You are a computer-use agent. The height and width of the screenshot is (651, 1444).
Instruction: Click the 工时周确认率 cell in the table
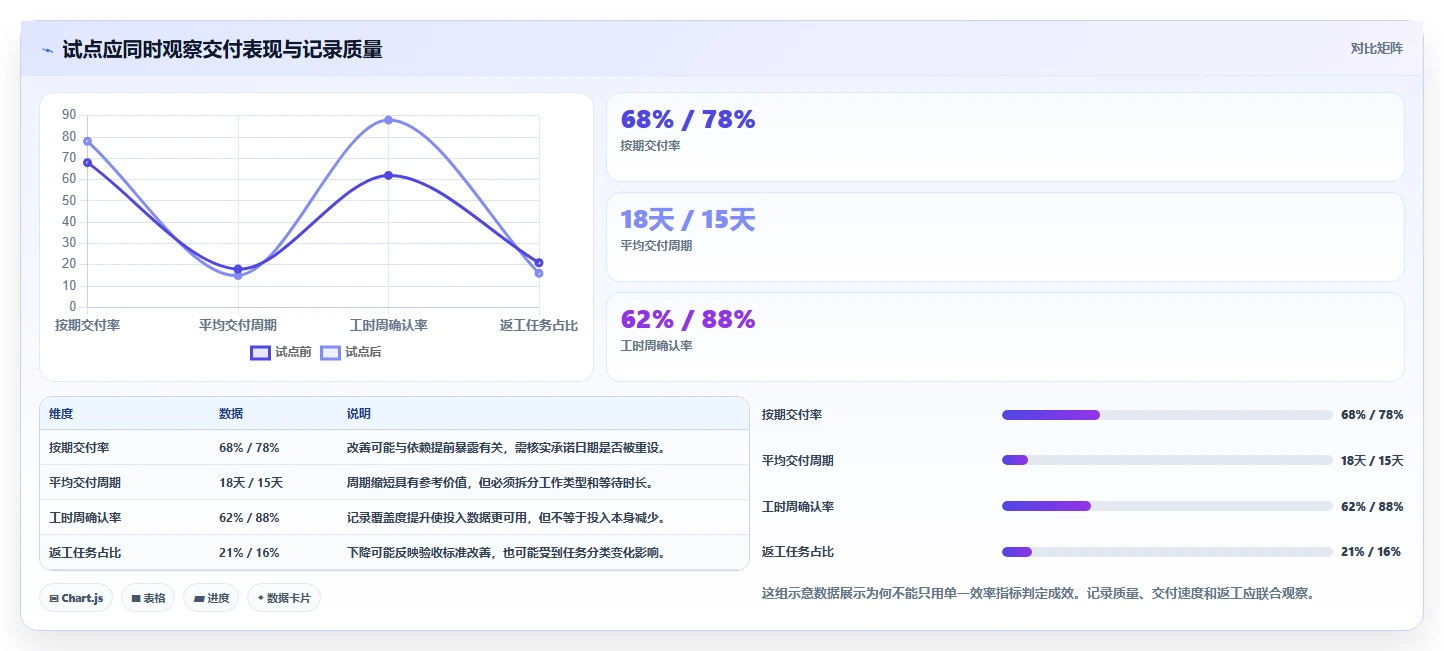pos(85,518)
